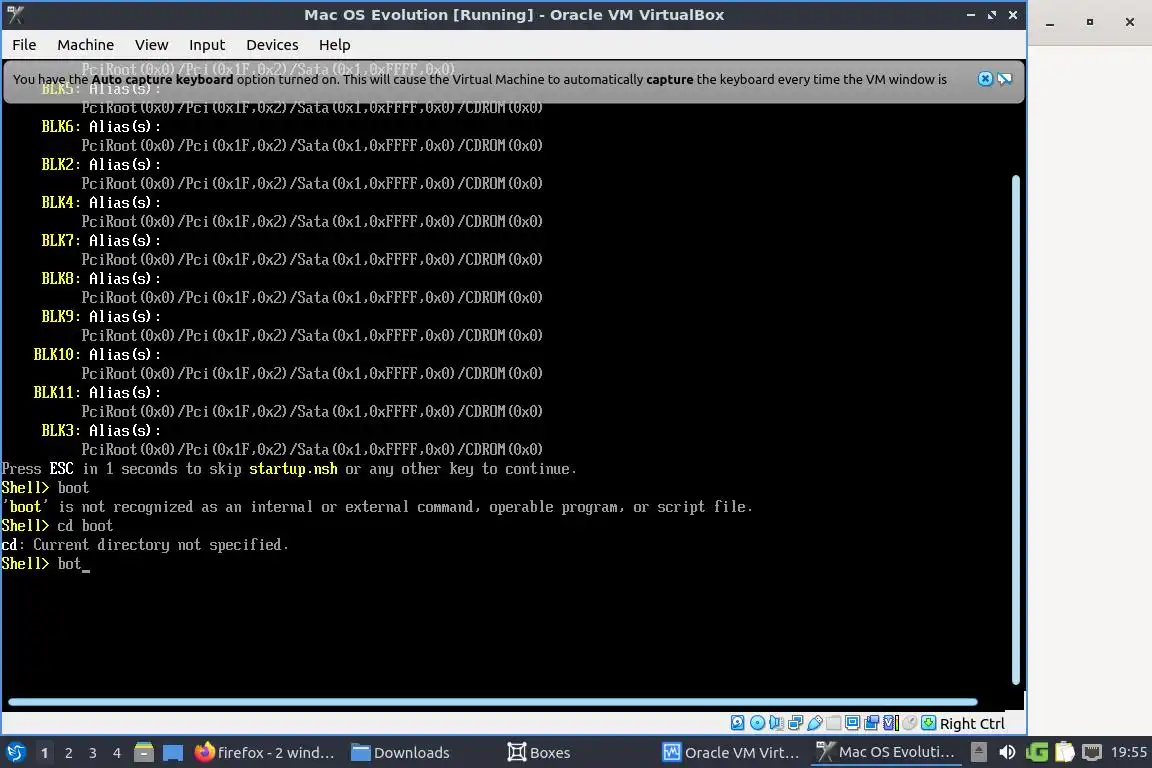Click the network adapters indicator icon
Viewport: 1152px width, 768px height.
click(x=795, y=723)
